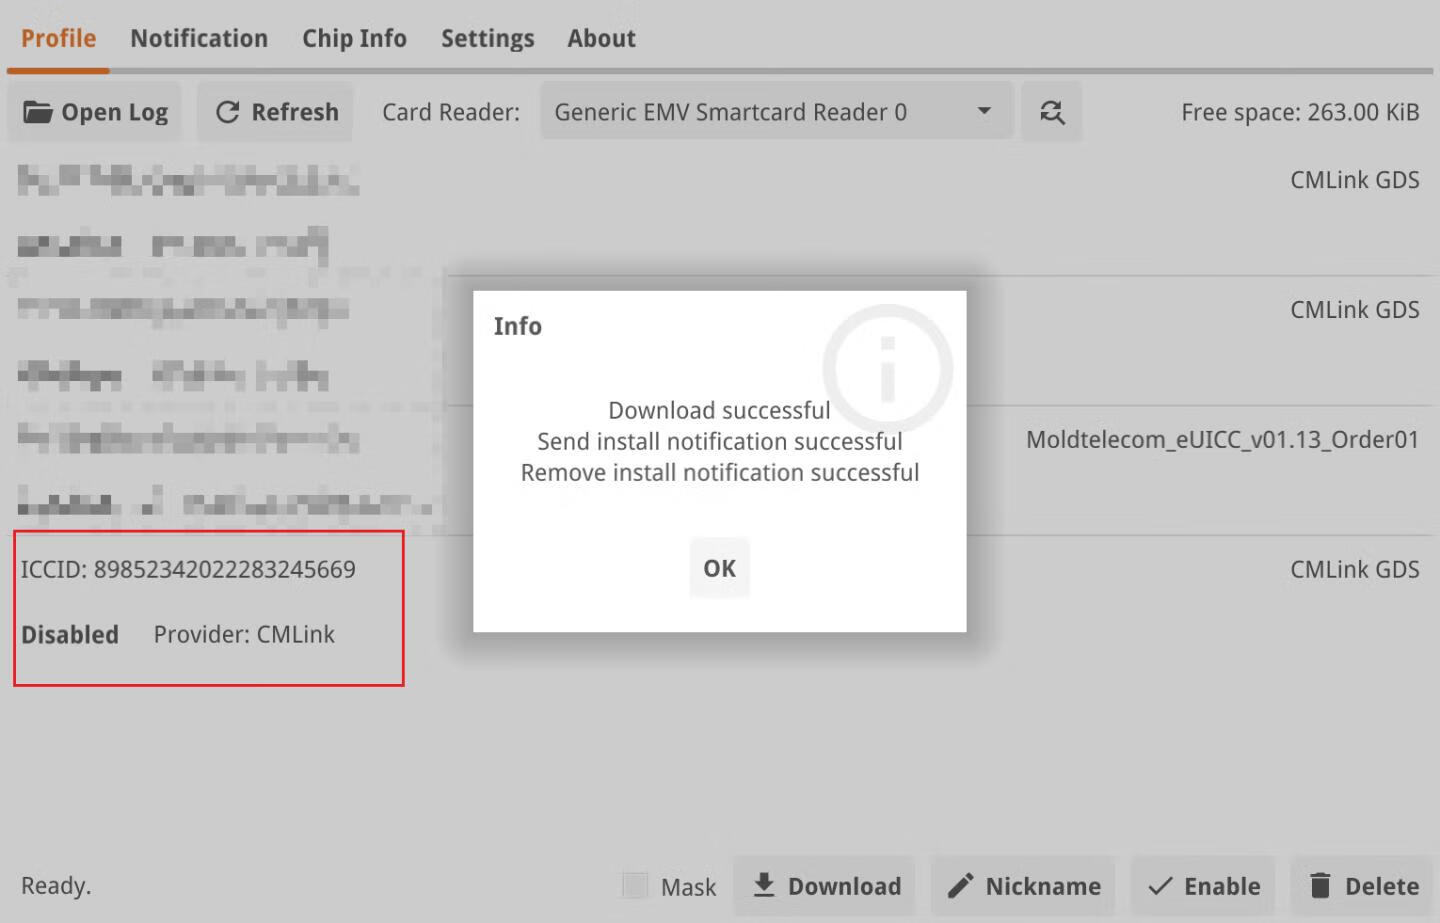Viewport: 1440px width, 923px height.
Task: Click the Open Log folder icon
Action: tap(38, 112)
